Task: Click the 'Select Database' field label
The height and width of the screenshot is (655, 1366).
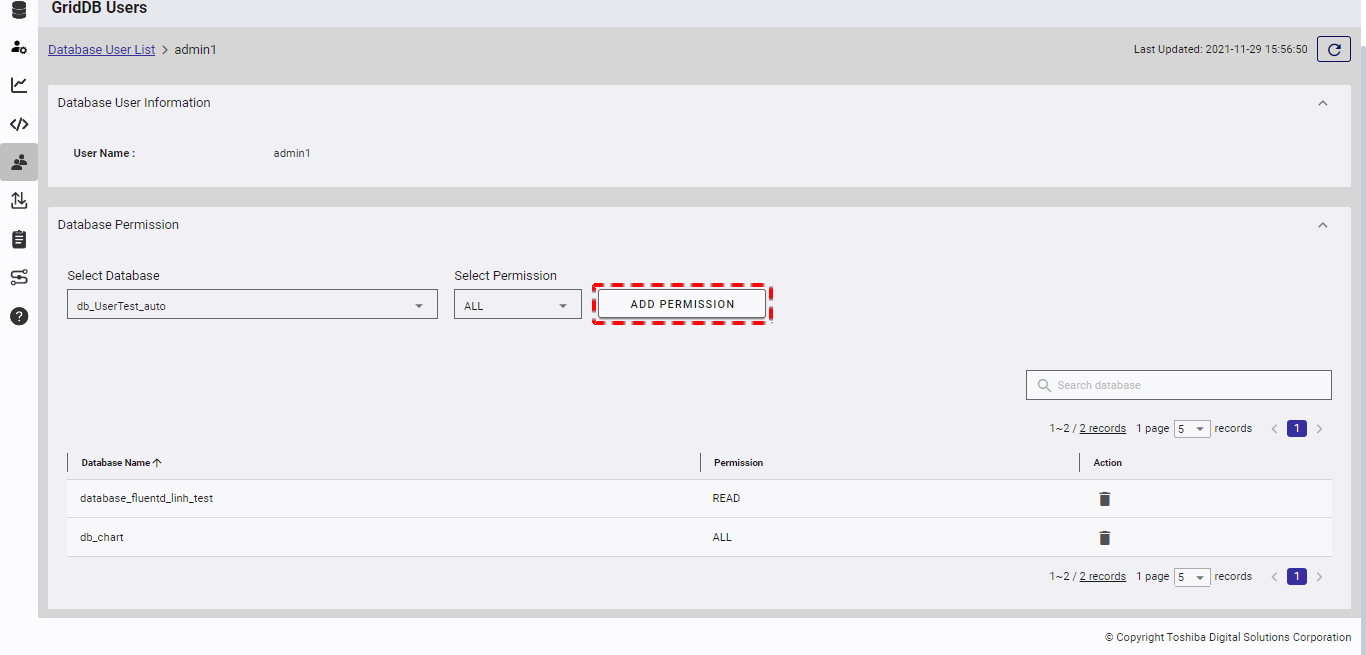Action: [113, 276]
